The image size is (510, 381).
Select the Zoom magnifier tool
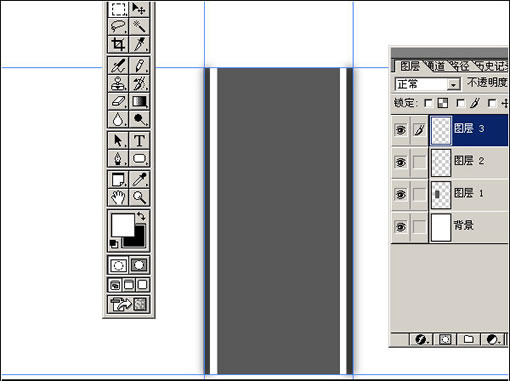[139, 197]
